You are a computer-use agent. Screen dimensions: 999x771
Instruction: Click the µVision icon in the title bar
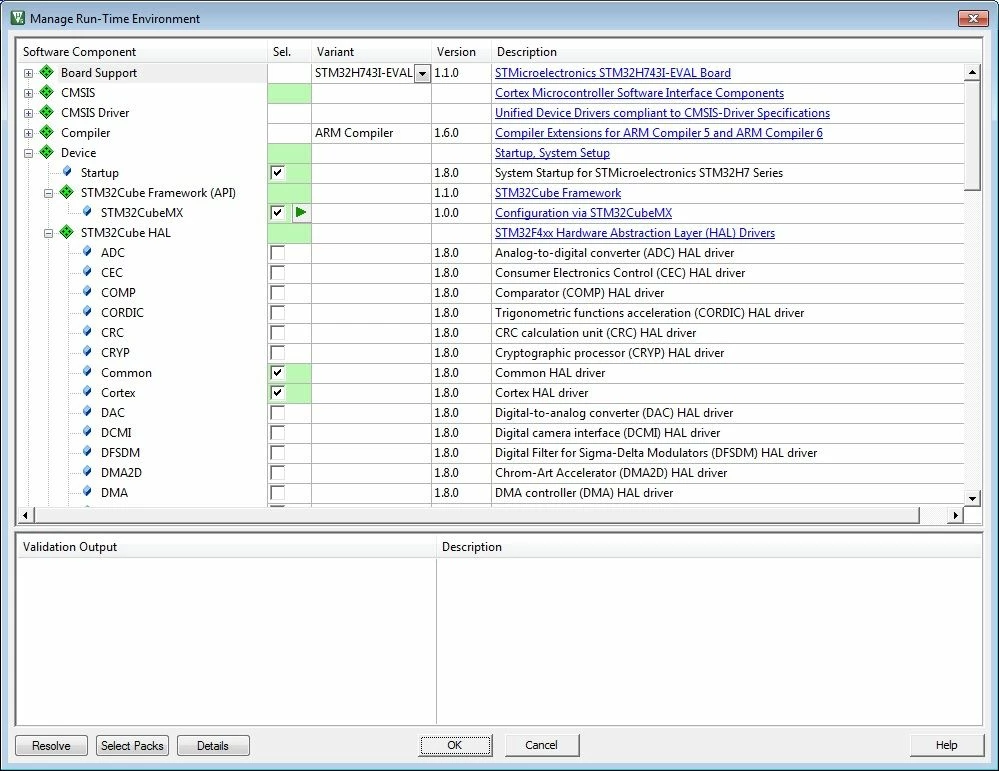pyautogui.click(x=18, y=18)
